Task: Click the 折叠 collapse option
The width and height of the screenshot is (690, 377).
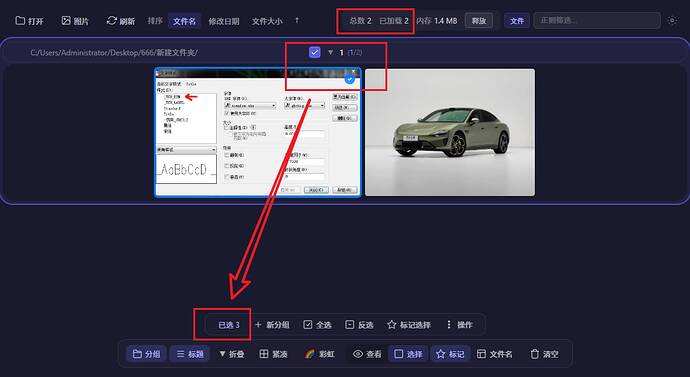Action: [231, 354]
